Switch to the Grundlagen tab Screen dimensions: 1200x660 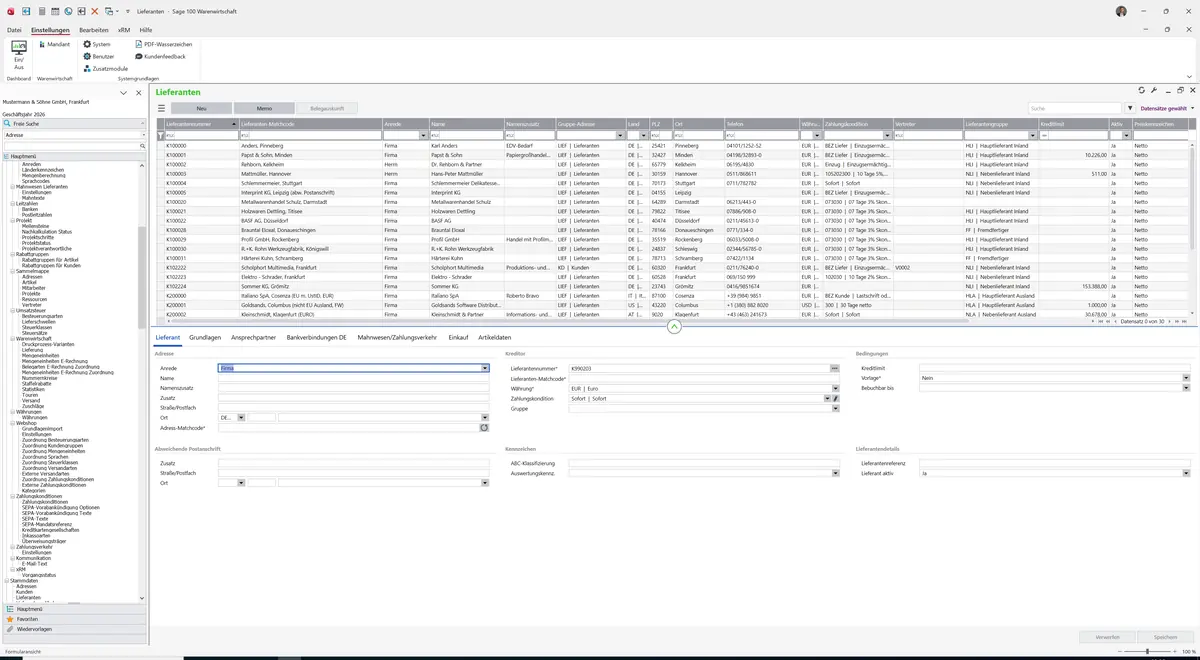(205, 338)
